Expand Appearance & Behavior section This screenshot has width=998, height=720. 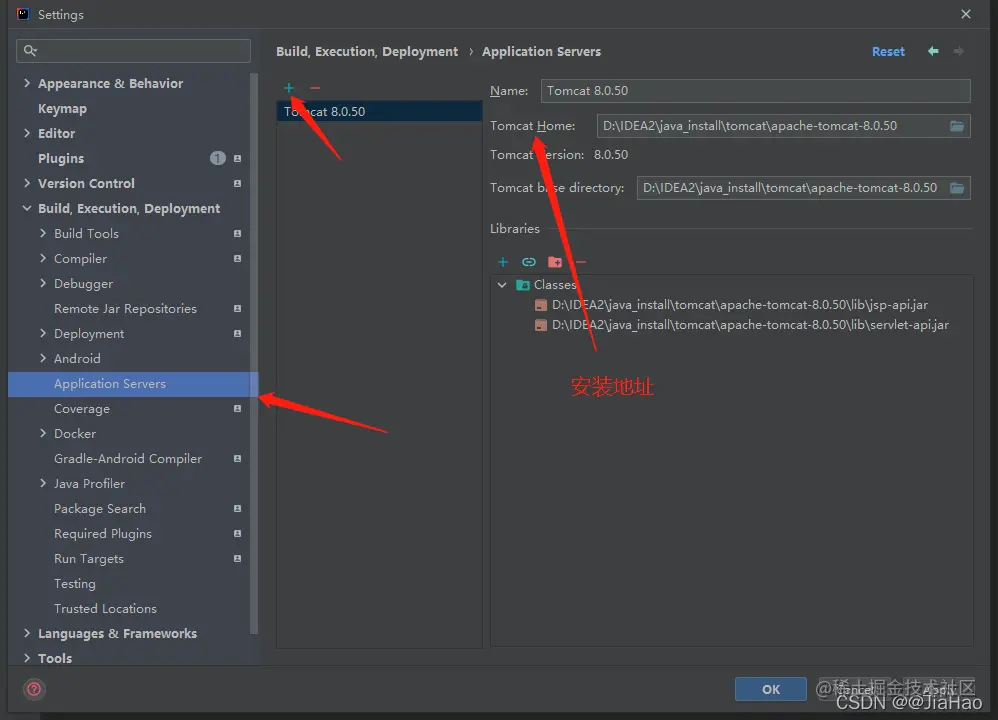(27, 83)
